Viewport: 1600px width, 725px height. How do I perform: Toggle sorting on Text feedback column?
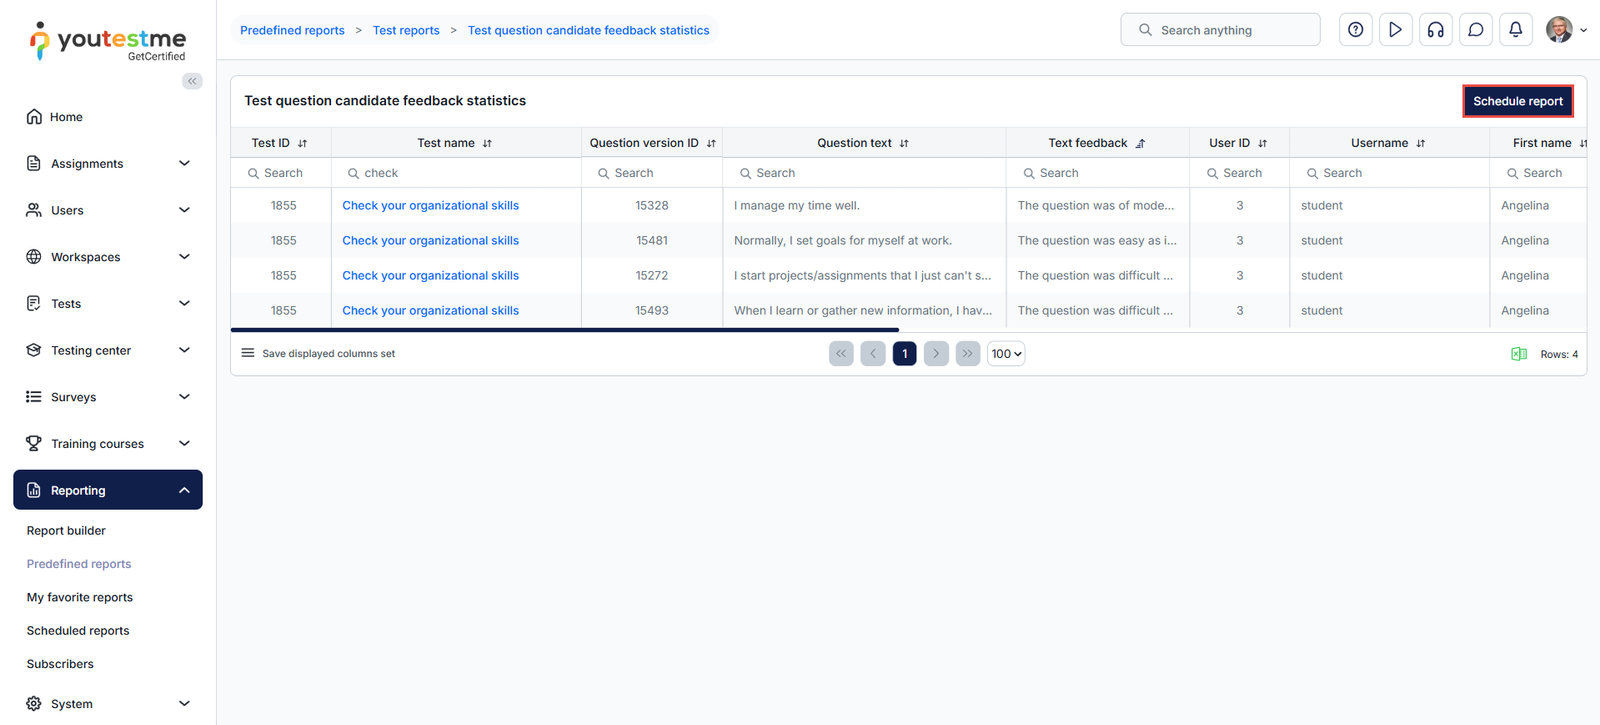click(1140, 144)
